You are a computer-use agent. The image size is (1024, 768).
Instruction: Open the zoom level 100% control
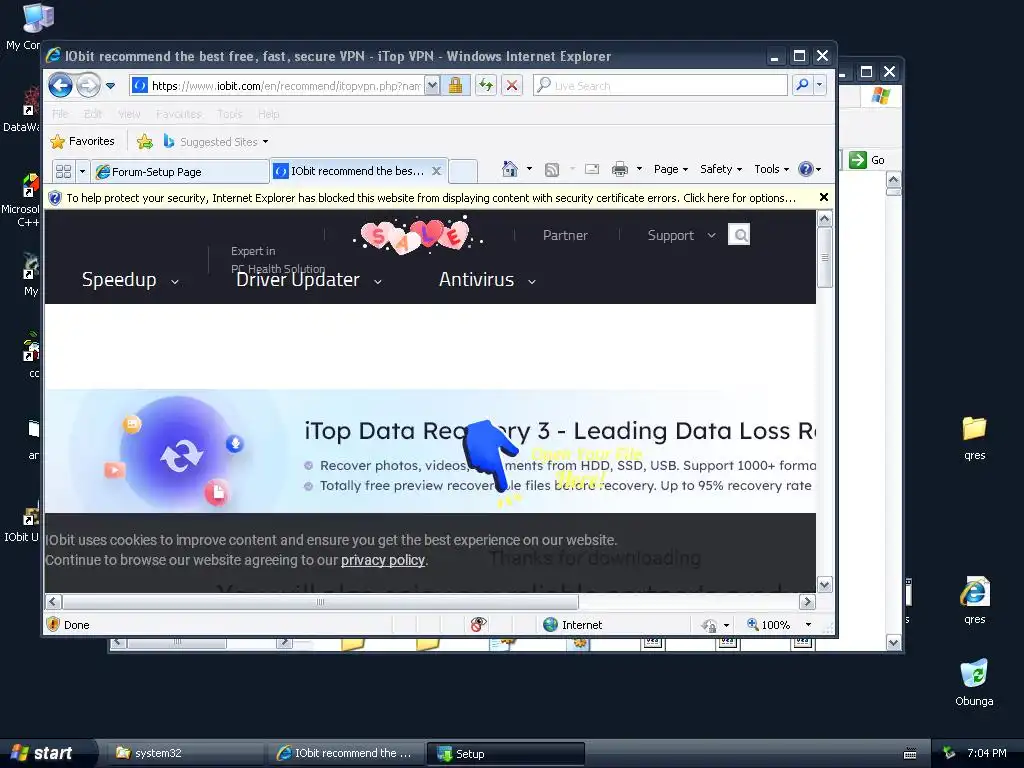769,625
